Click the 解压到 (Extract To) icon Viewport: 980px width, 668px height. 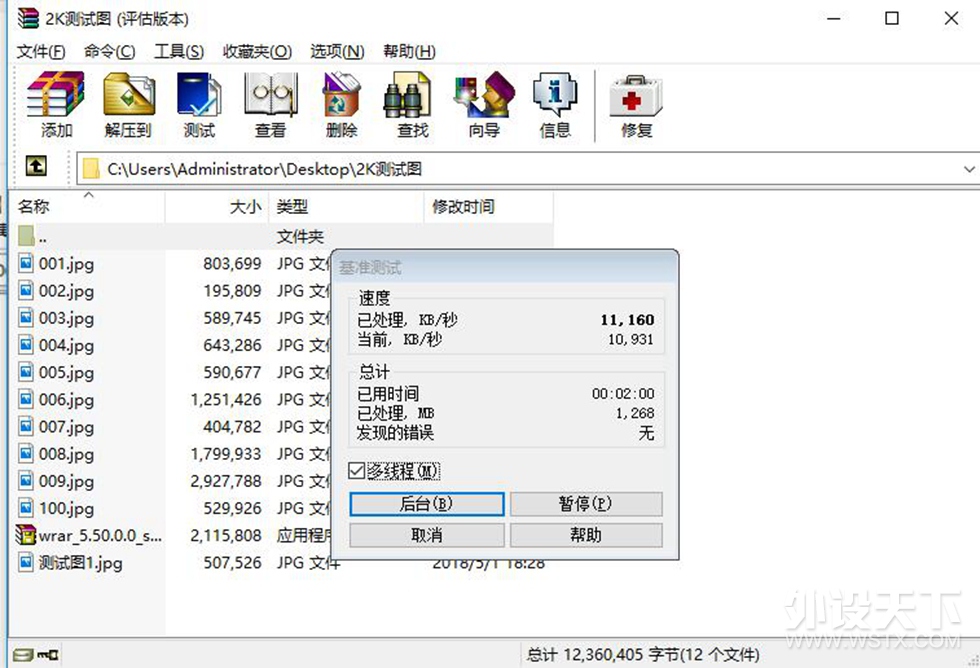point(128,104)
